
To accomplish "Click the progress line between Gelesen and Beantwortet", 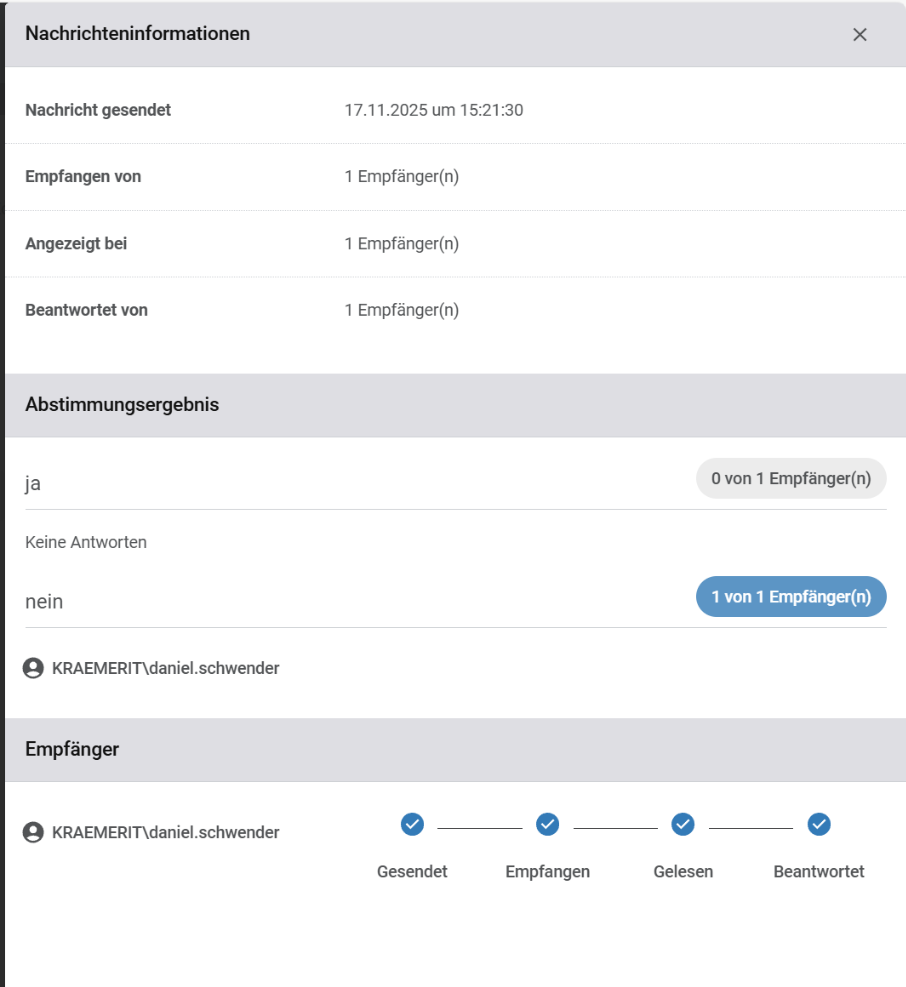I will [x=751, y=825].
